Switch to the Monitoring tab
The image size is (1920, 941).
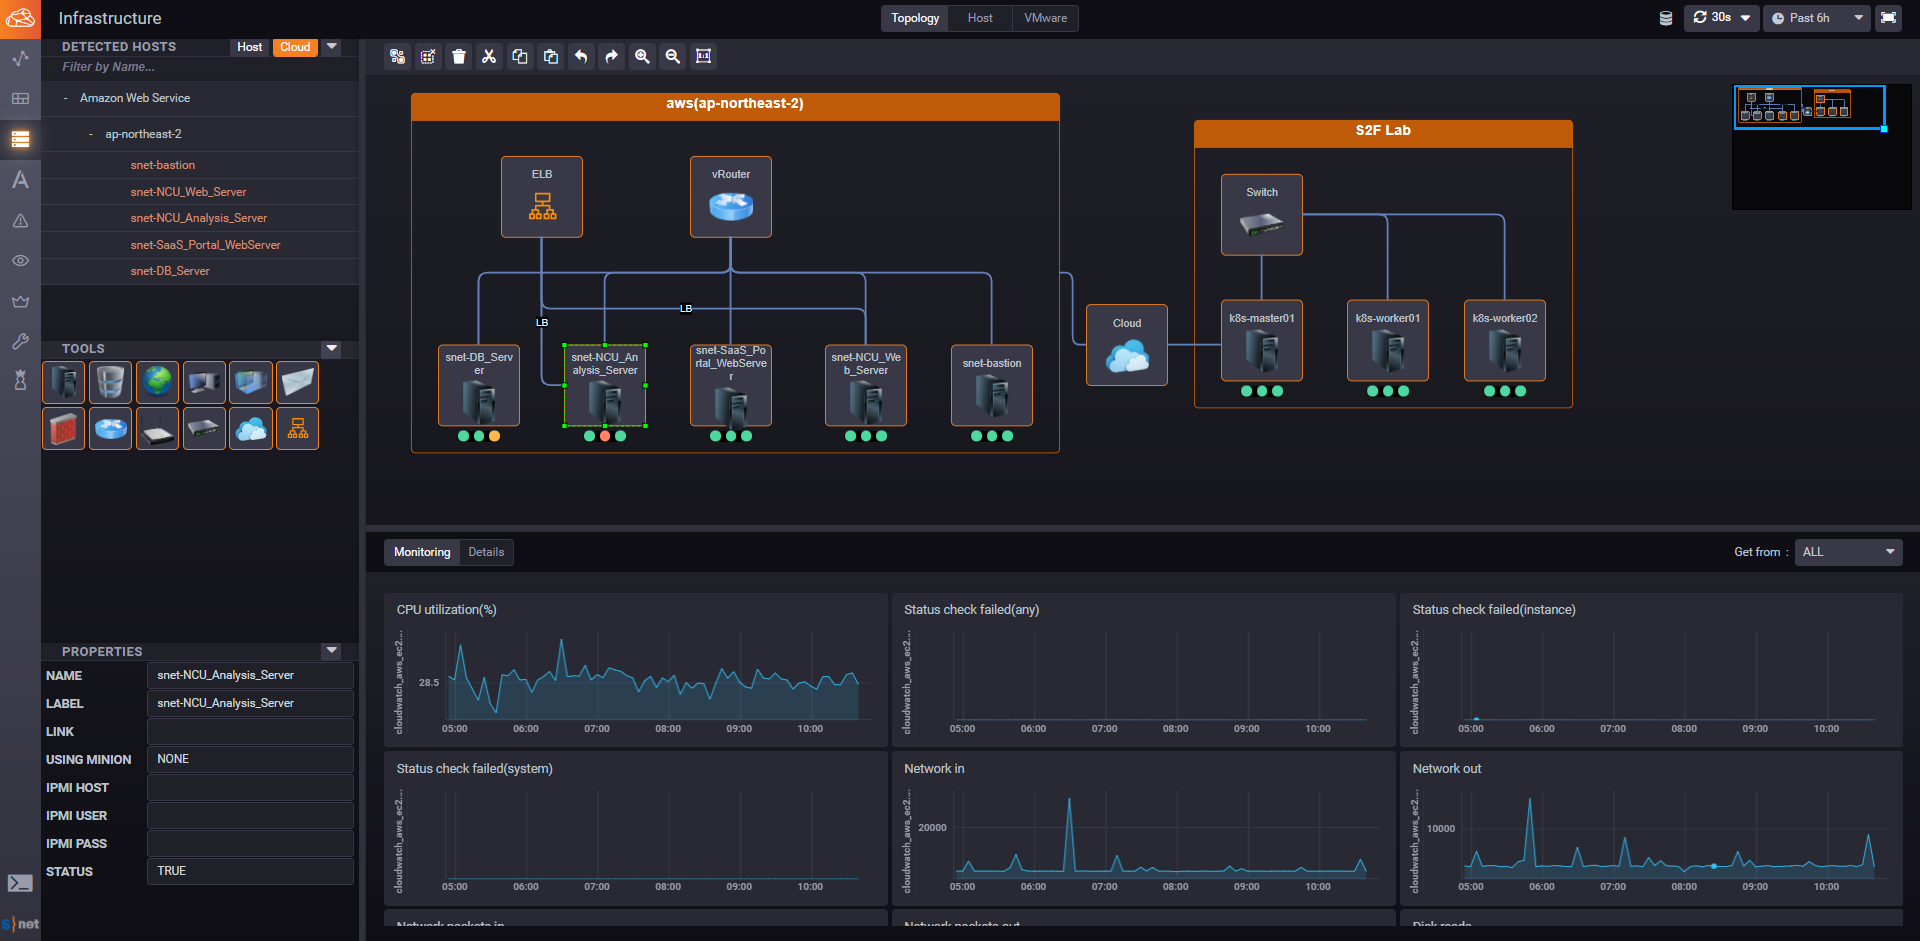click(422, 552)
